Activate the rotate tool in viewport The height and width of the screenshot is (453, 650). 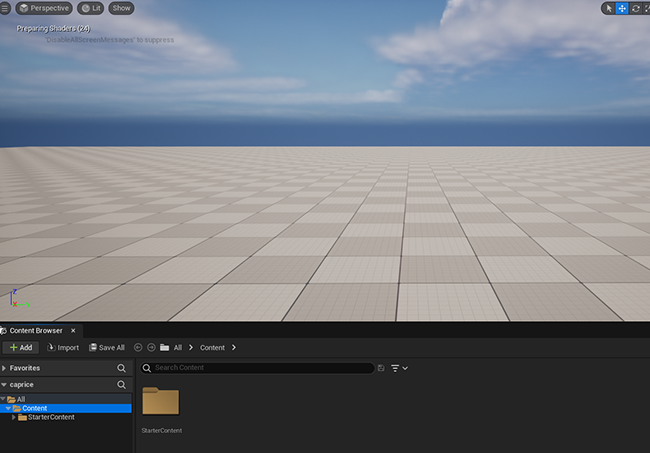[636, 8]
